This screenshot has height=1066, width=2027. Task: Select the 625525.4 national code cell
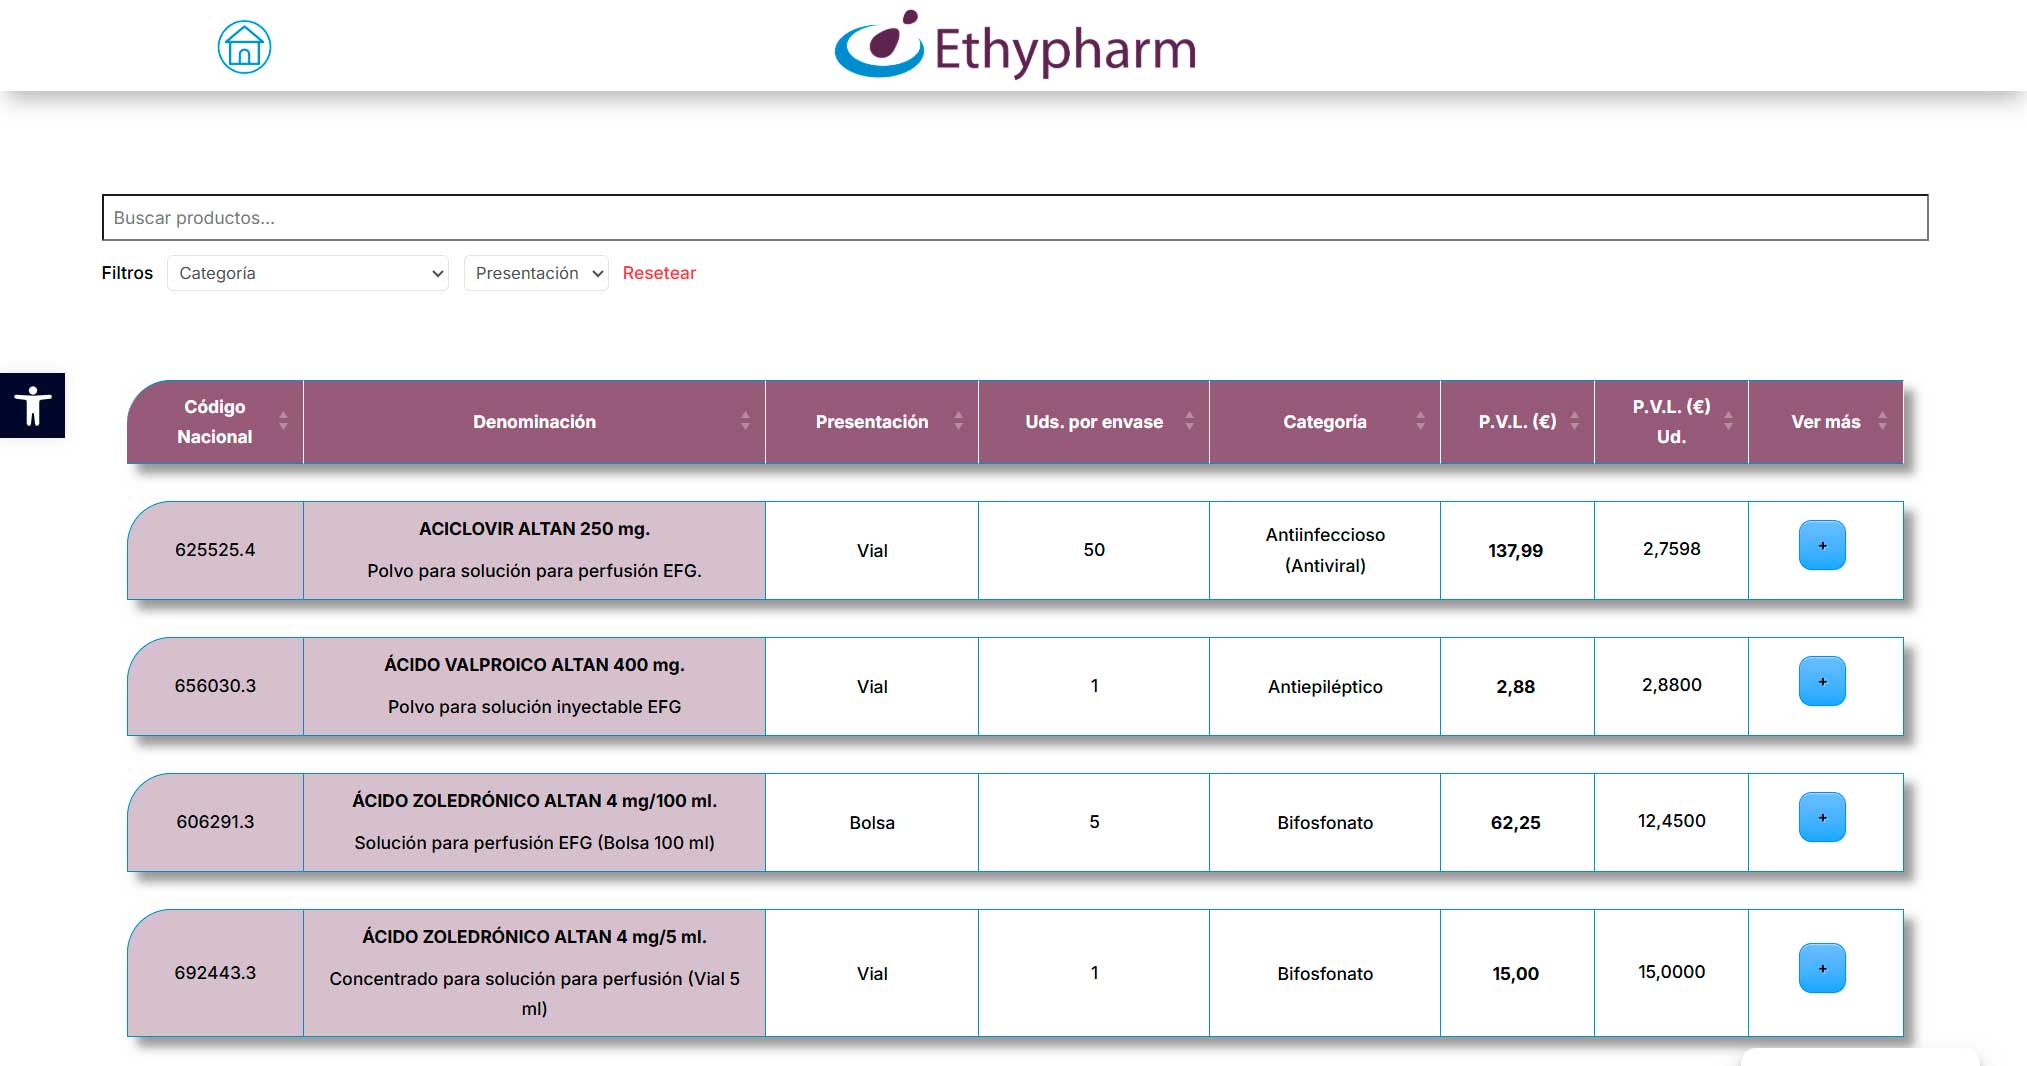[215, 550]
